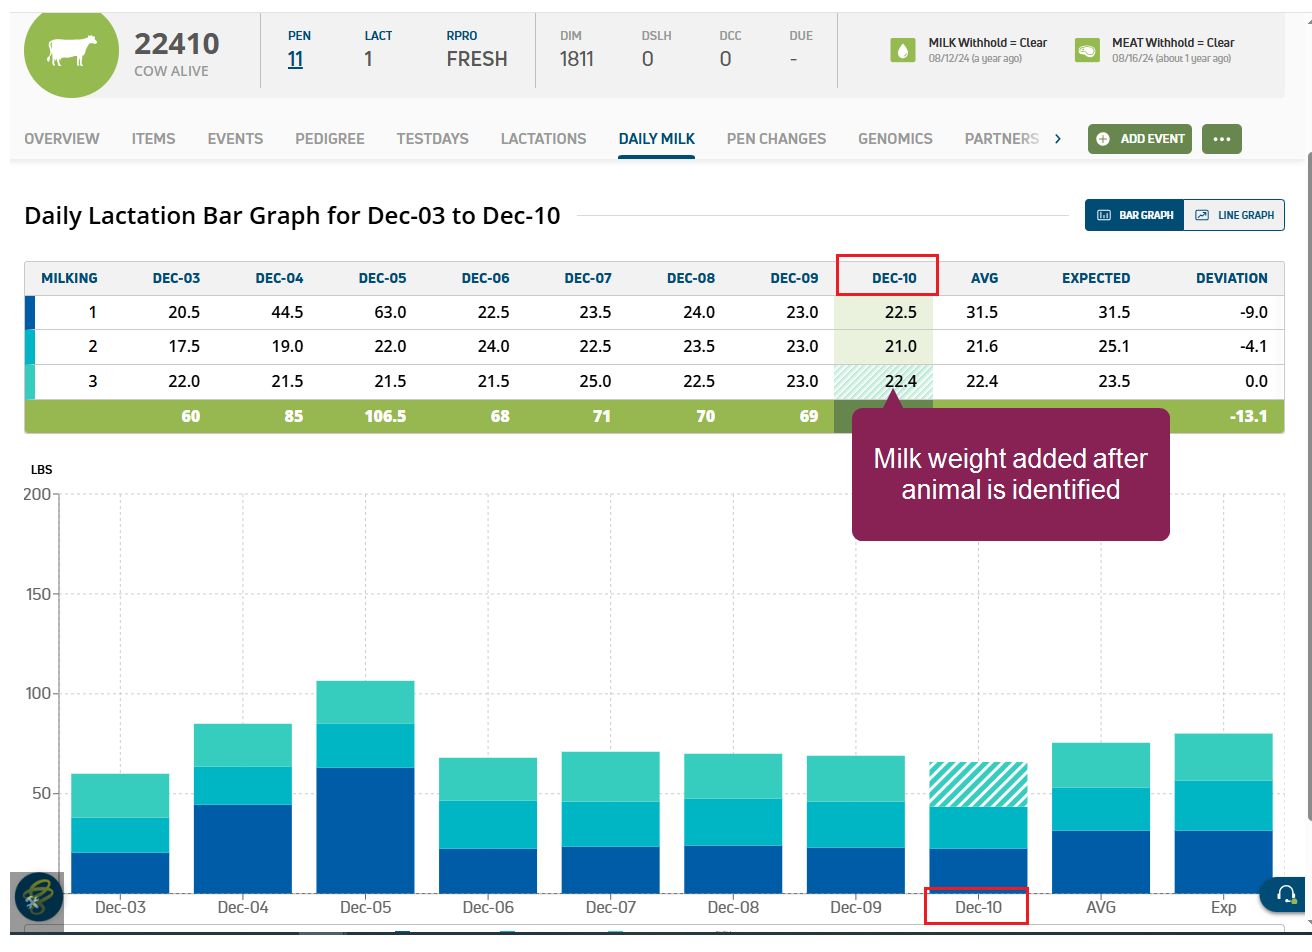This screenshot has width=1312, height=952.
Task: Open the Genomics tab
Action: click(895, 139)
